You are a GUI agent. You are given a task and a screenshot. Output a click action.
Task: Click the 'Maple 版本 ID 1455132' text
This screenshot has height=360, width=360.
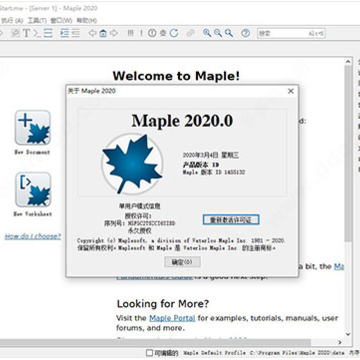[214, 172]
